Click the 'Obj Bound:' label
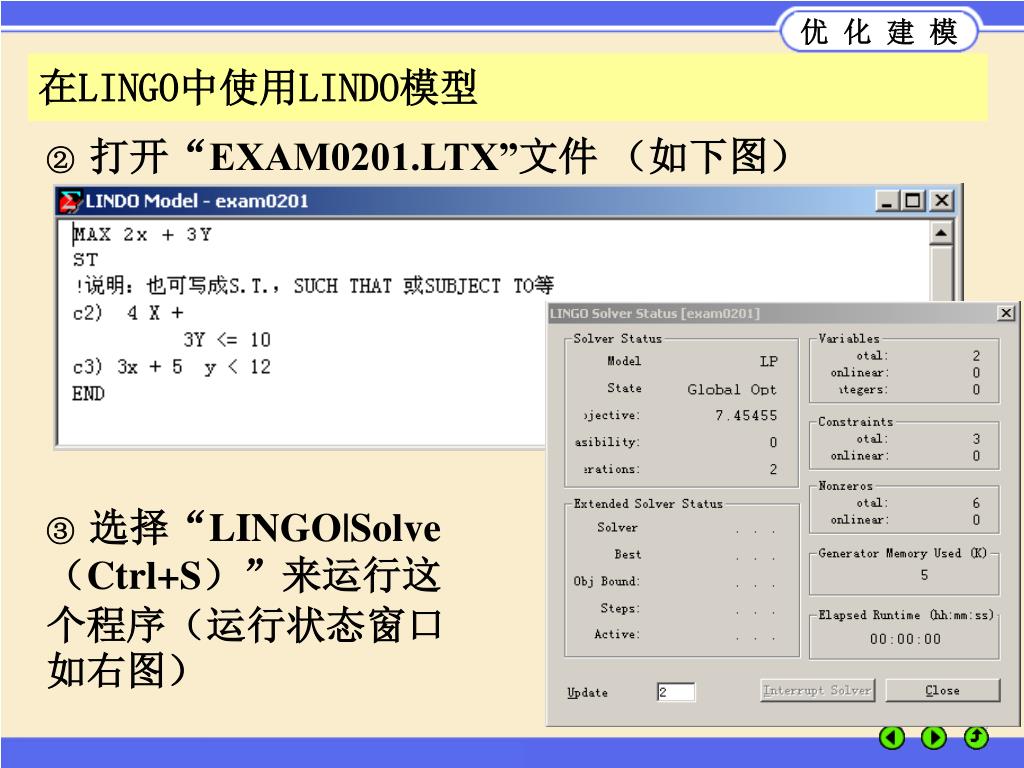The height and width of the screenshot is (768, 1024). tap(607, 581)
